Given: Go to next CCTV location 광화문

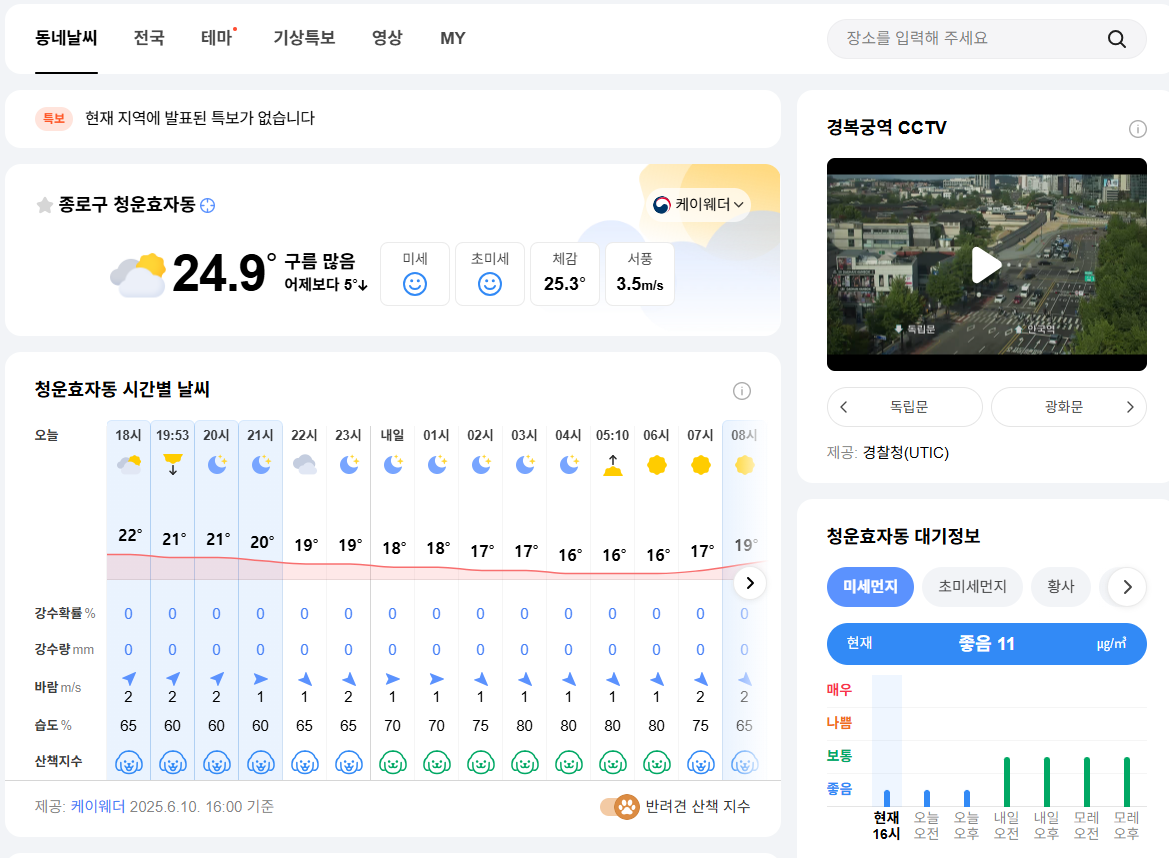Looking at the screenshot, I should tap(1068, 407).
